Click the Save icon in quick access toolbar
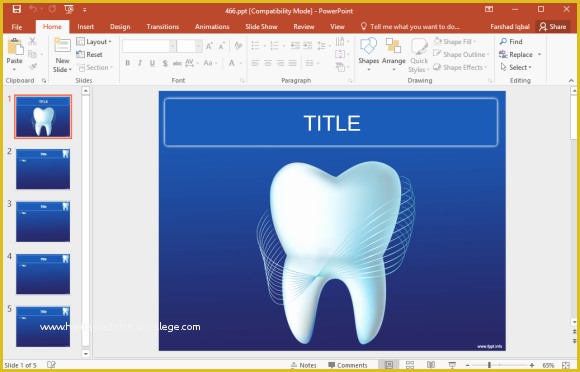 (x=17, y=10)
